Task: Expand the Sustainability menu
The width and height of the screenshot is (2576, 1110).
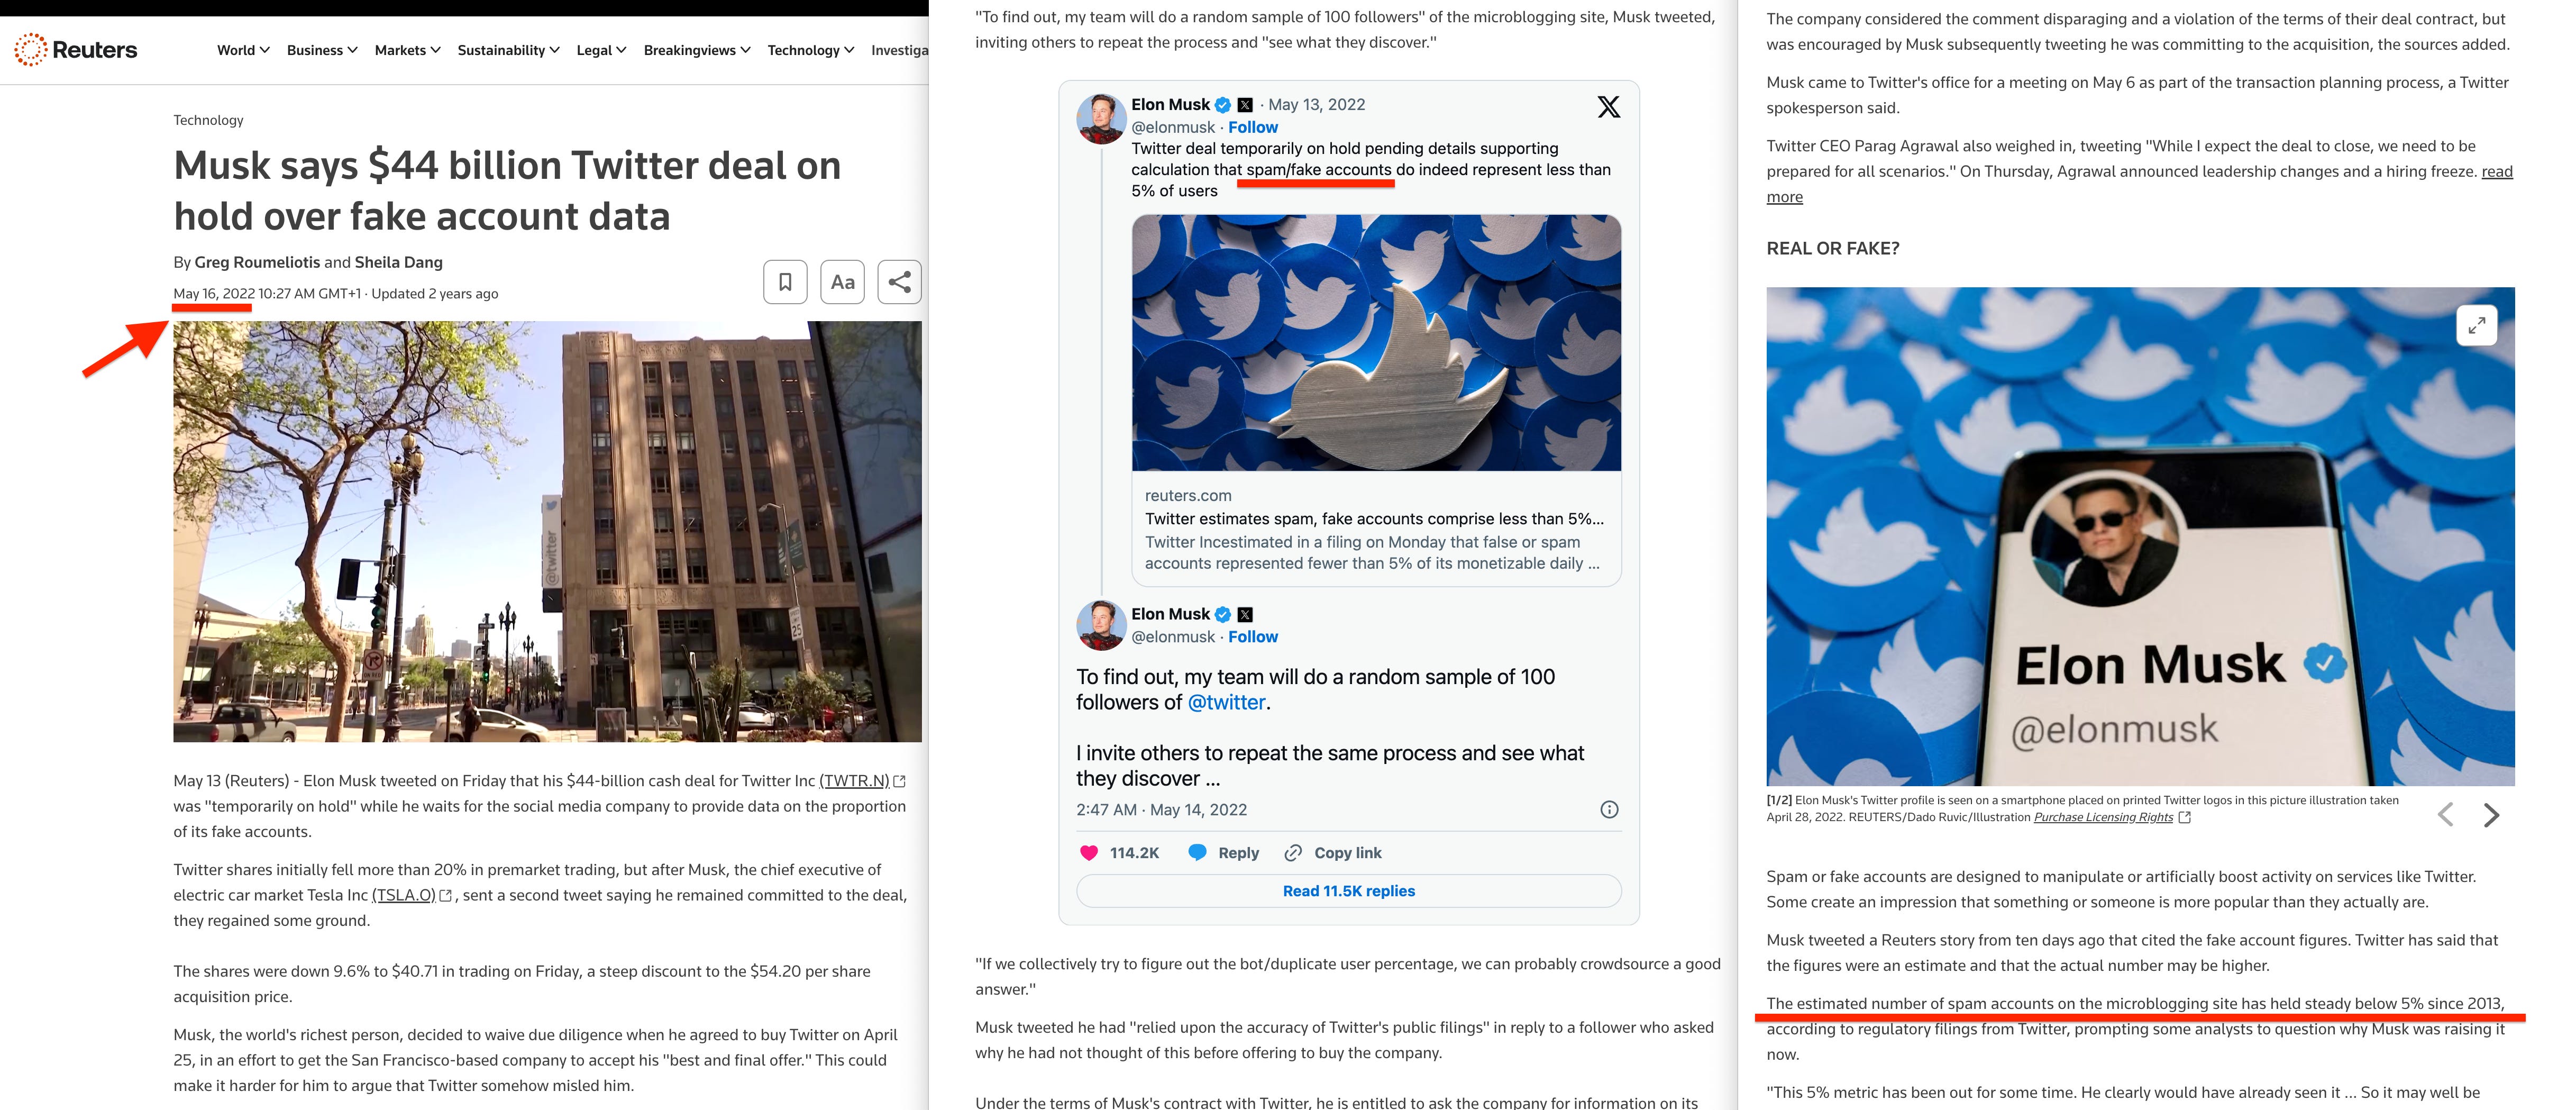Action: 508,50
